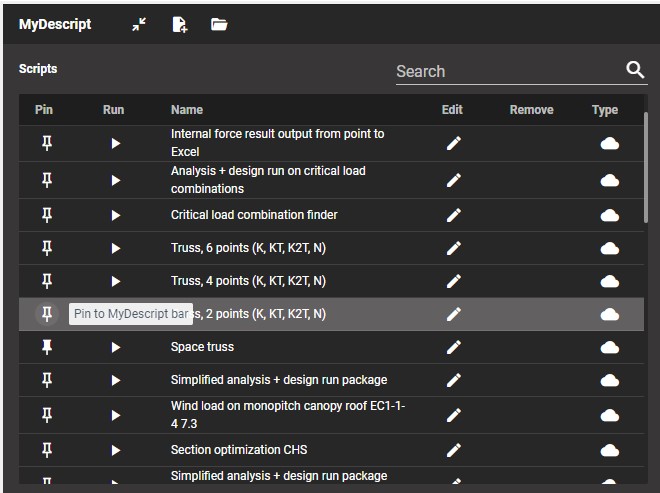Run Truss, 4 points script
This screenshot has height=493, width=660.
[115, 281]
